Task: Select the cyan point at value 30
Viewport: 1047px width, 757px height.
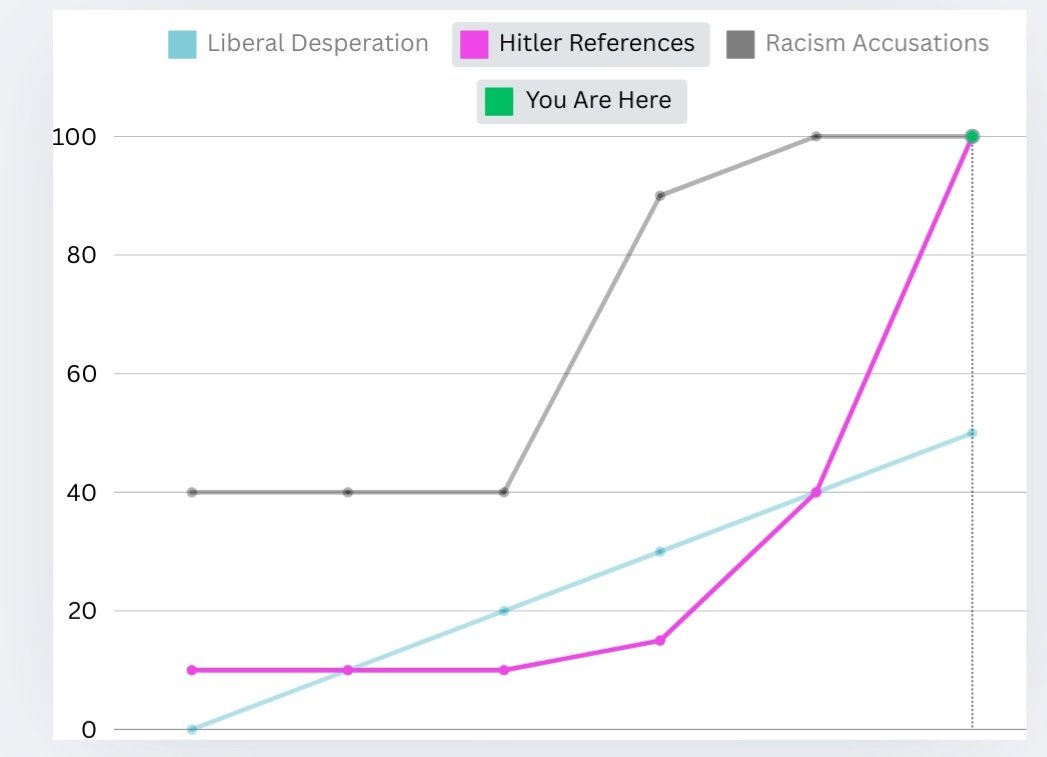Action: (x=660, y=551)
